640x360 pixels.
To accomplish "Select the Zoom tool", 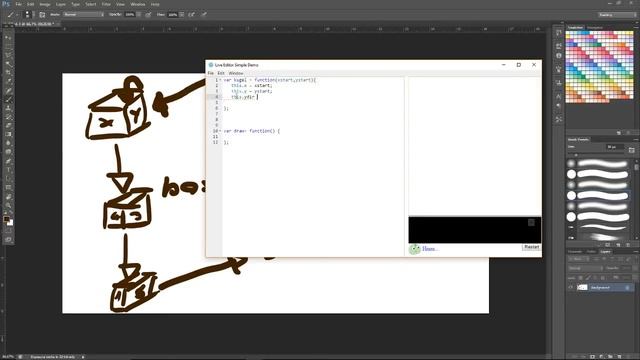I will (x=8, y=206).
